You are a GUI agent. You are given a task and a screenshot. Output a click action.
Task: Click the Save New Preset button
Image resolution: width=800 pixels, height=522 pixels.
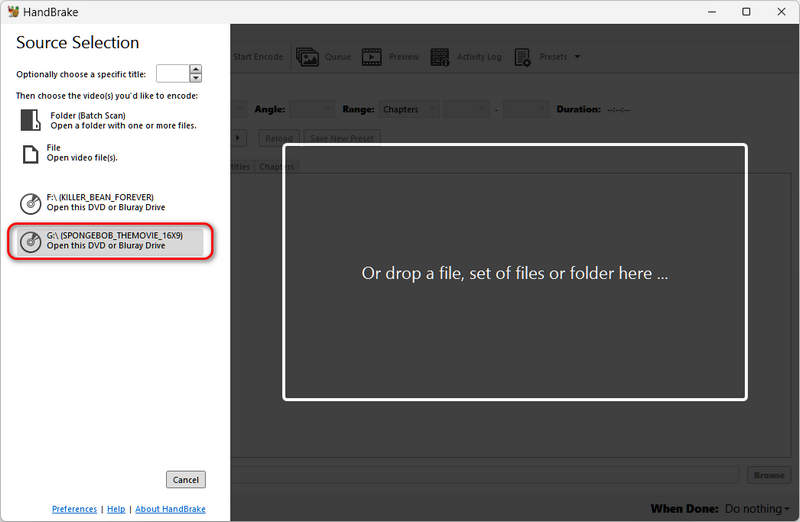pyautogui.click(x=342, y=138)
